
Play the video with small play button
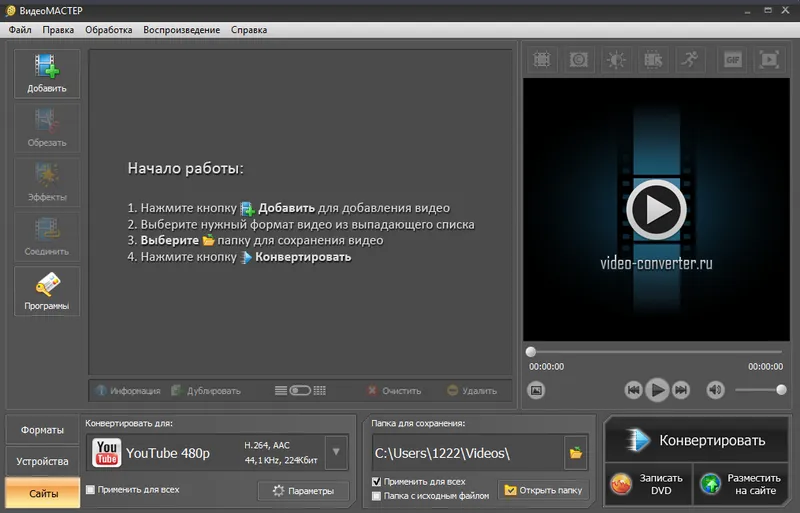[x=657, y=390]
